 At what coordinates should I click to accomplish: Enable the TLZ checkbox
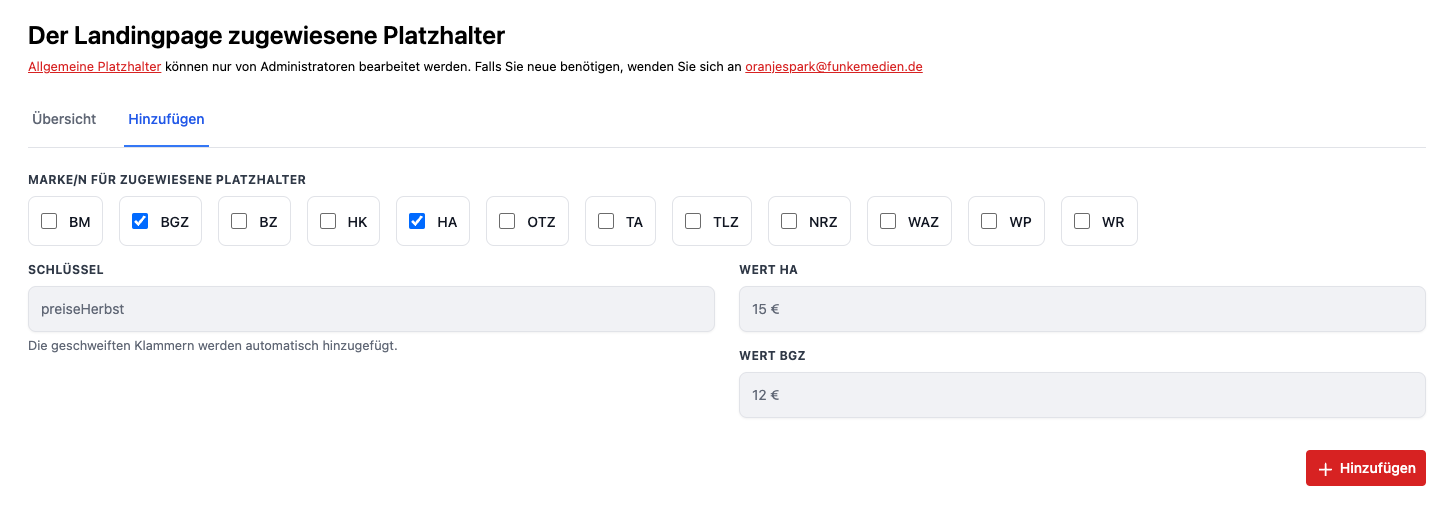tap(693, 221)
